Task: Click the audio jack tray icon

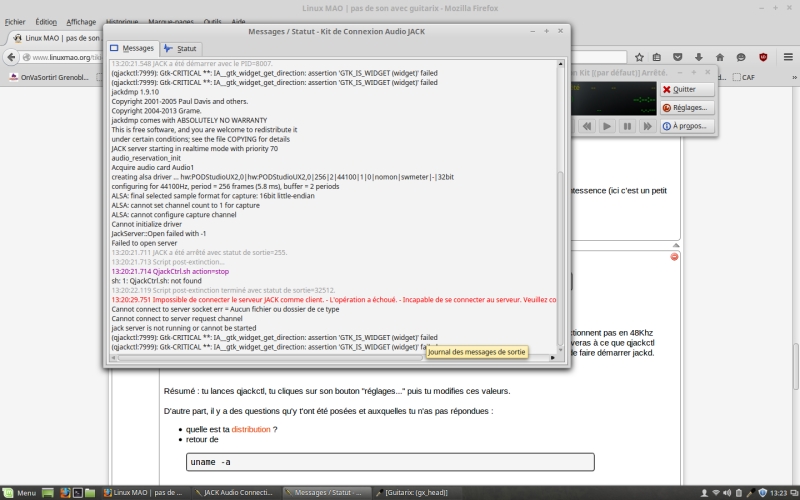Action: click(751, 493)
